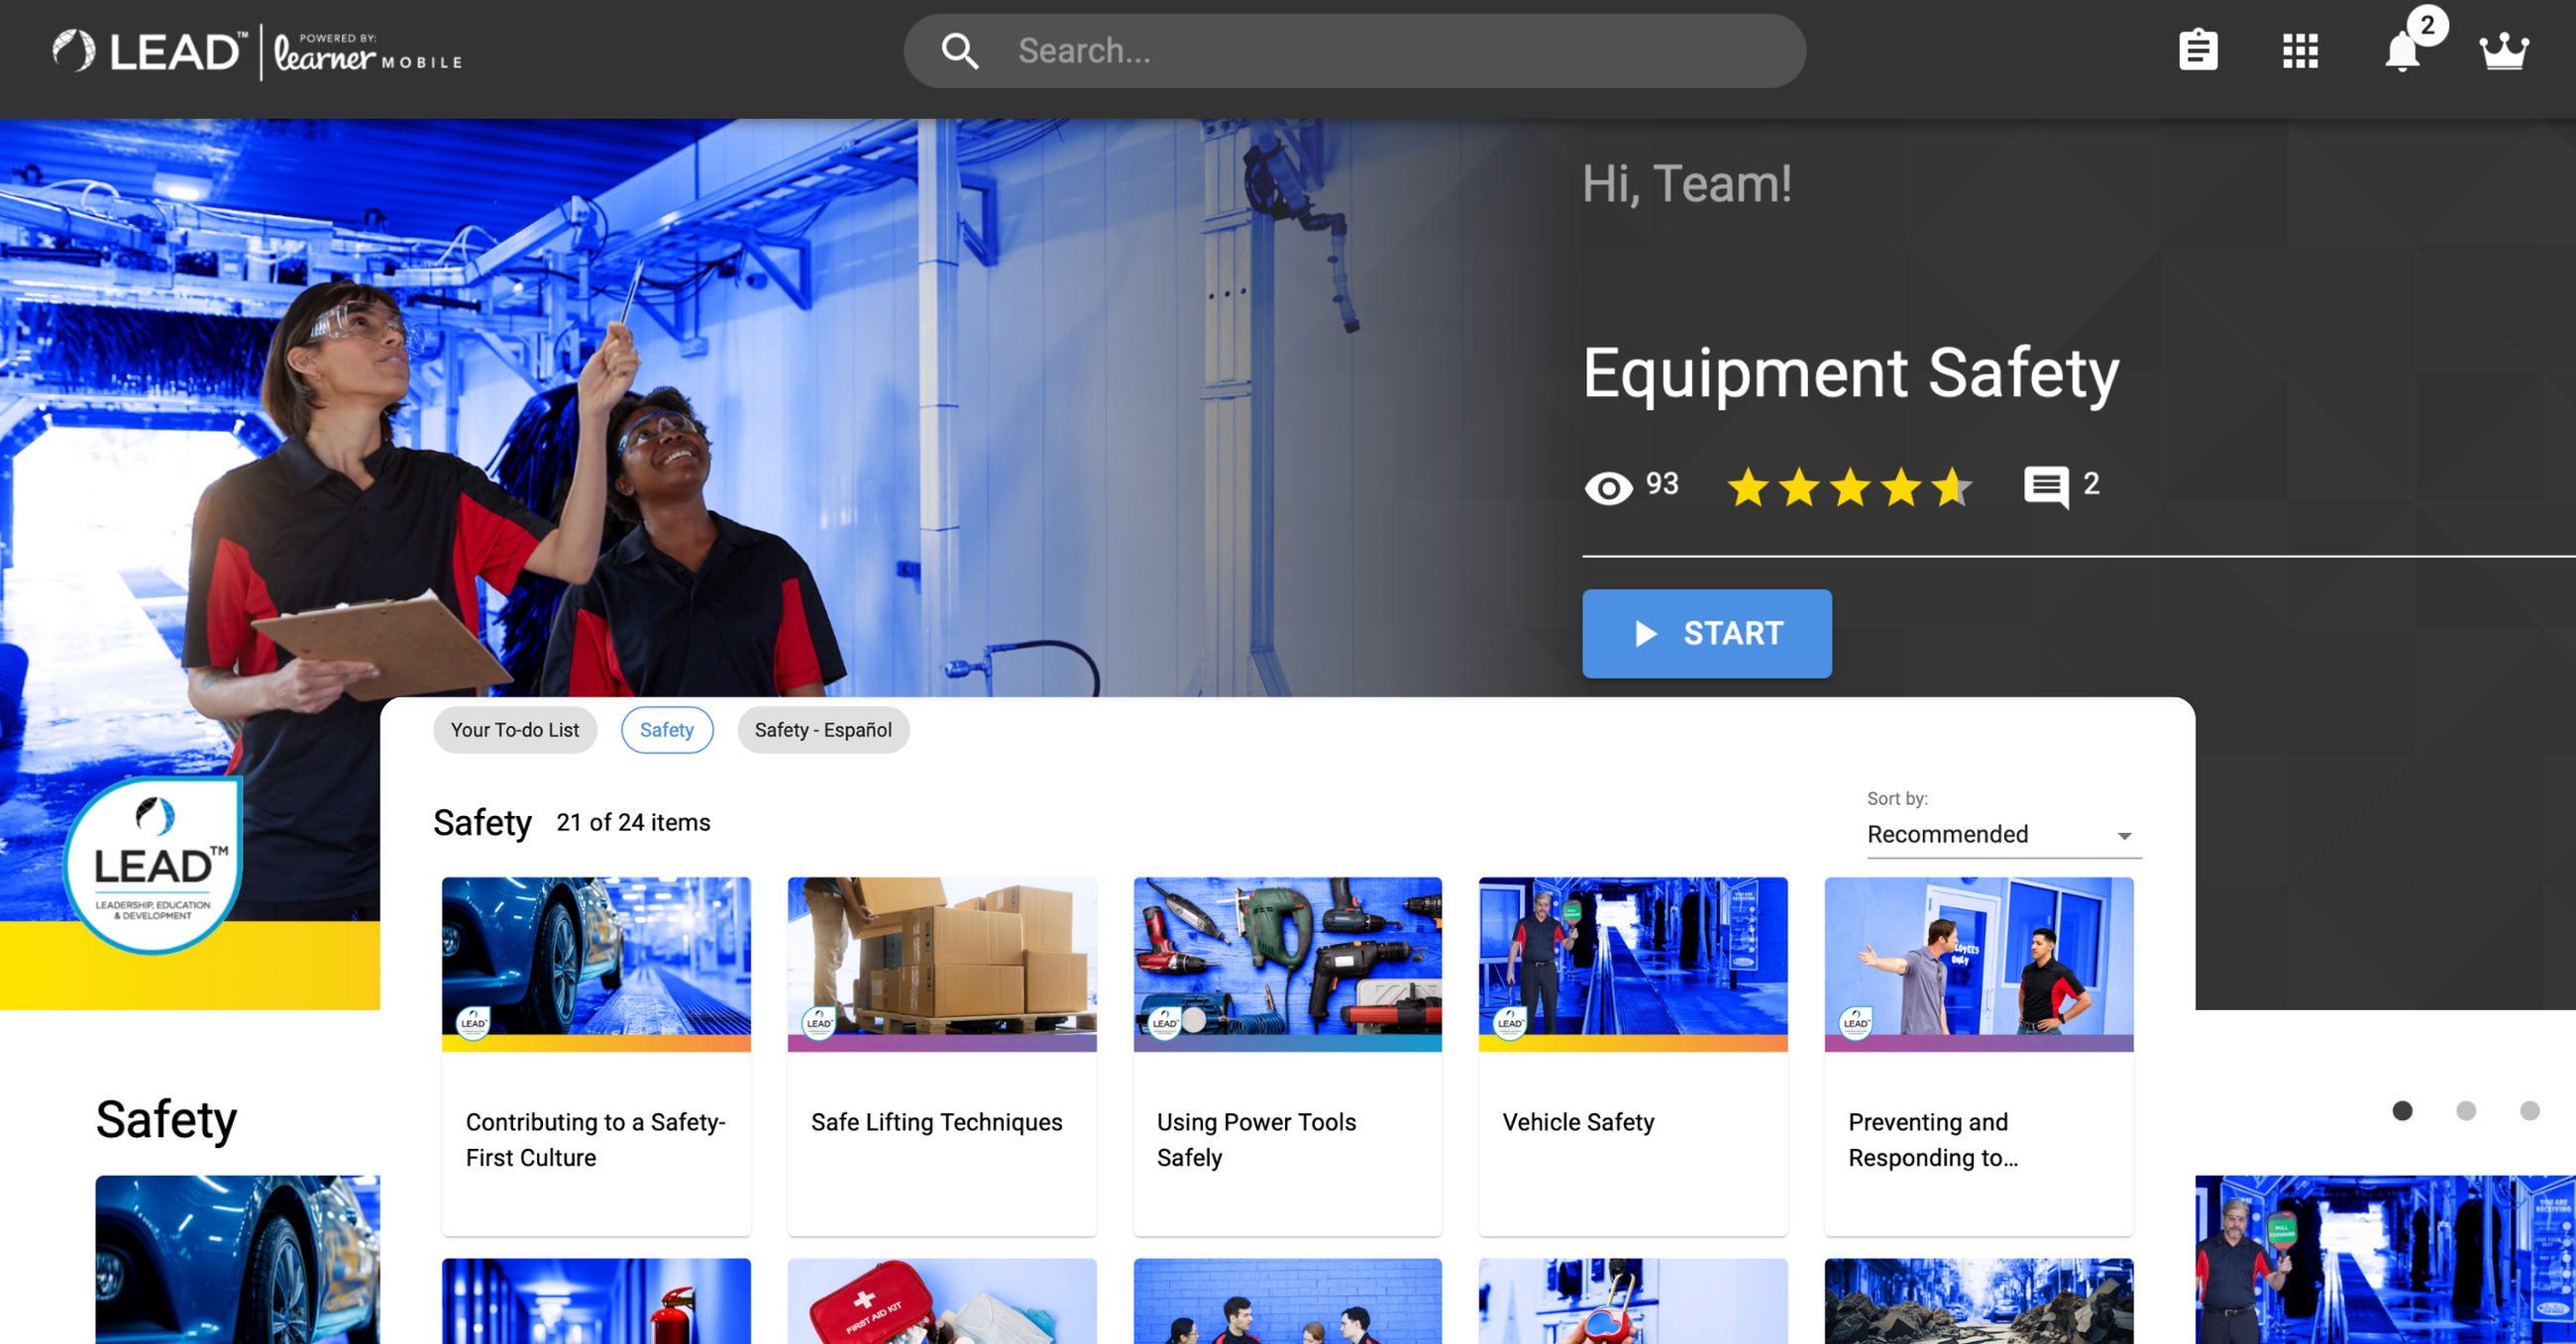Open the comments icon showing 2
This screenshot has height=1344, width=2576.
click(x=2046, y=487)
